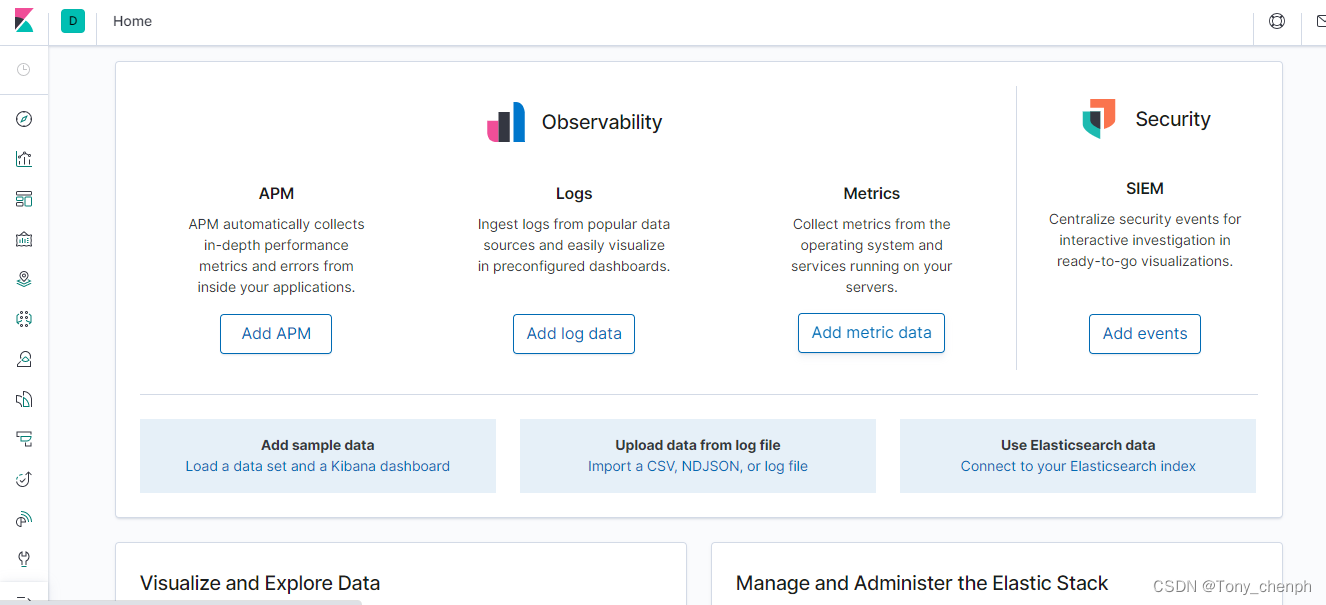This screenshot has width=1326, height=605.
Task: Click the Add events button
Action: [x=1145, y=334]
